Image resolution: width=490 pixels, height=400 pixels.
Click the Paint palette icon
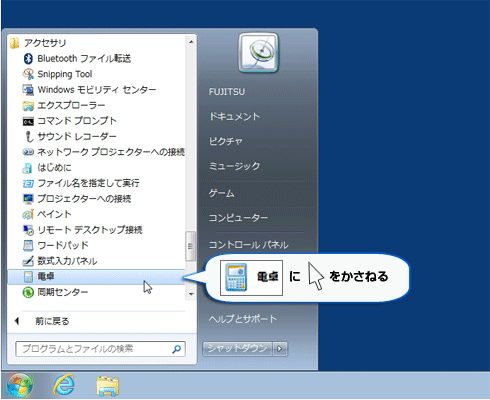click(28, 214)
